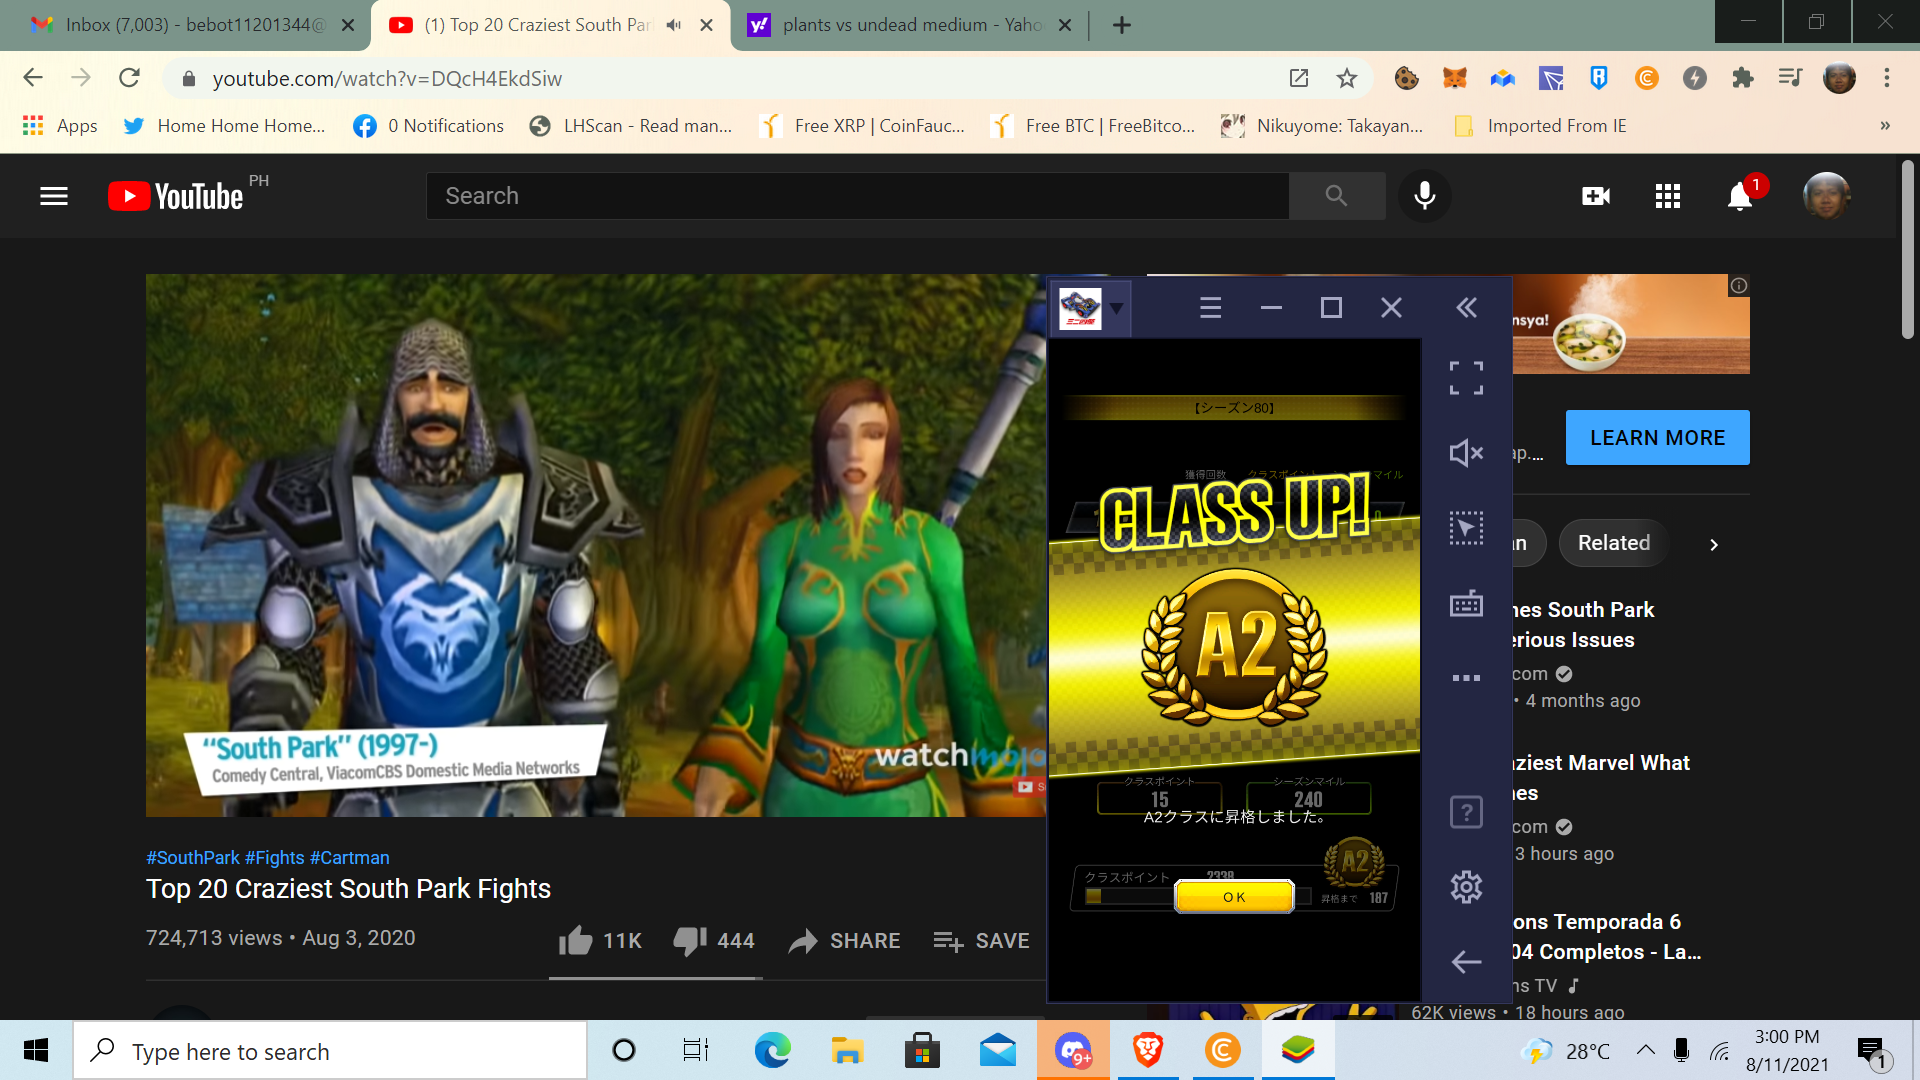Open the YouTube account avatar menu
1920x1080 pixels.
[x=1826, y=196]
